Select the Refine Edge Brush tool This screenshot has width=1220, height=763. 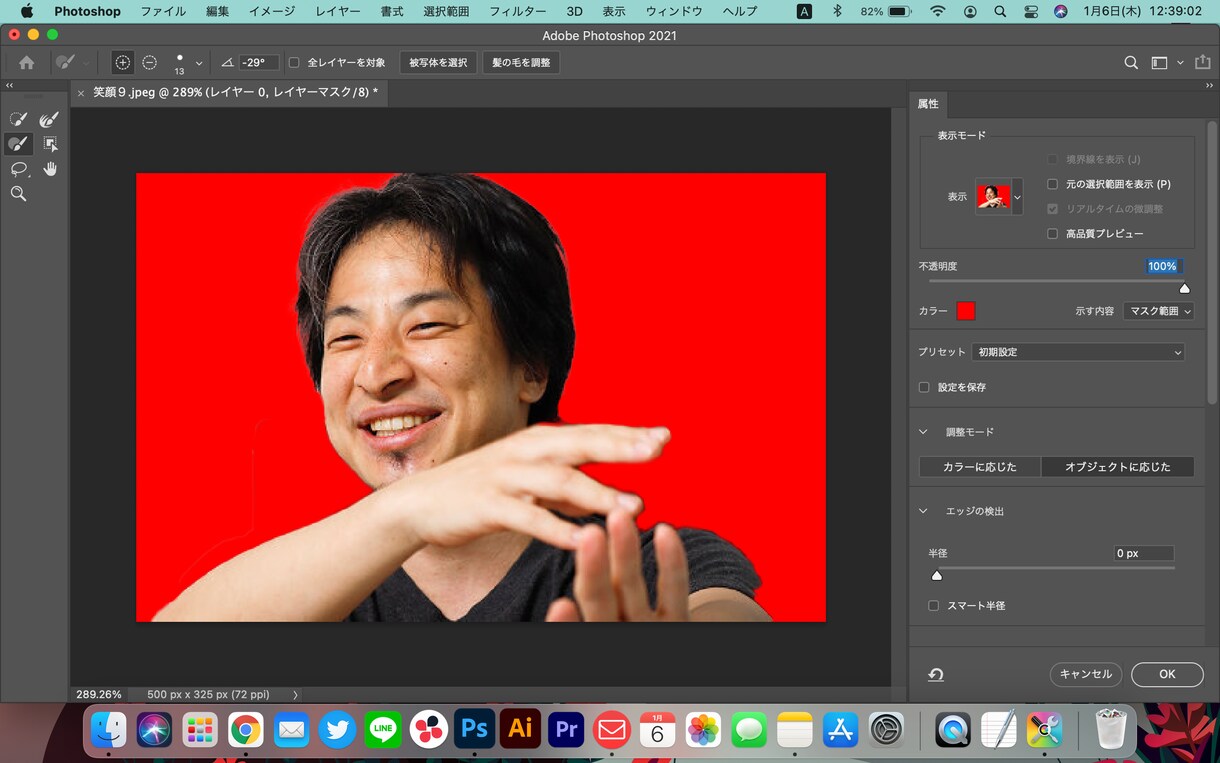(49, 119)
